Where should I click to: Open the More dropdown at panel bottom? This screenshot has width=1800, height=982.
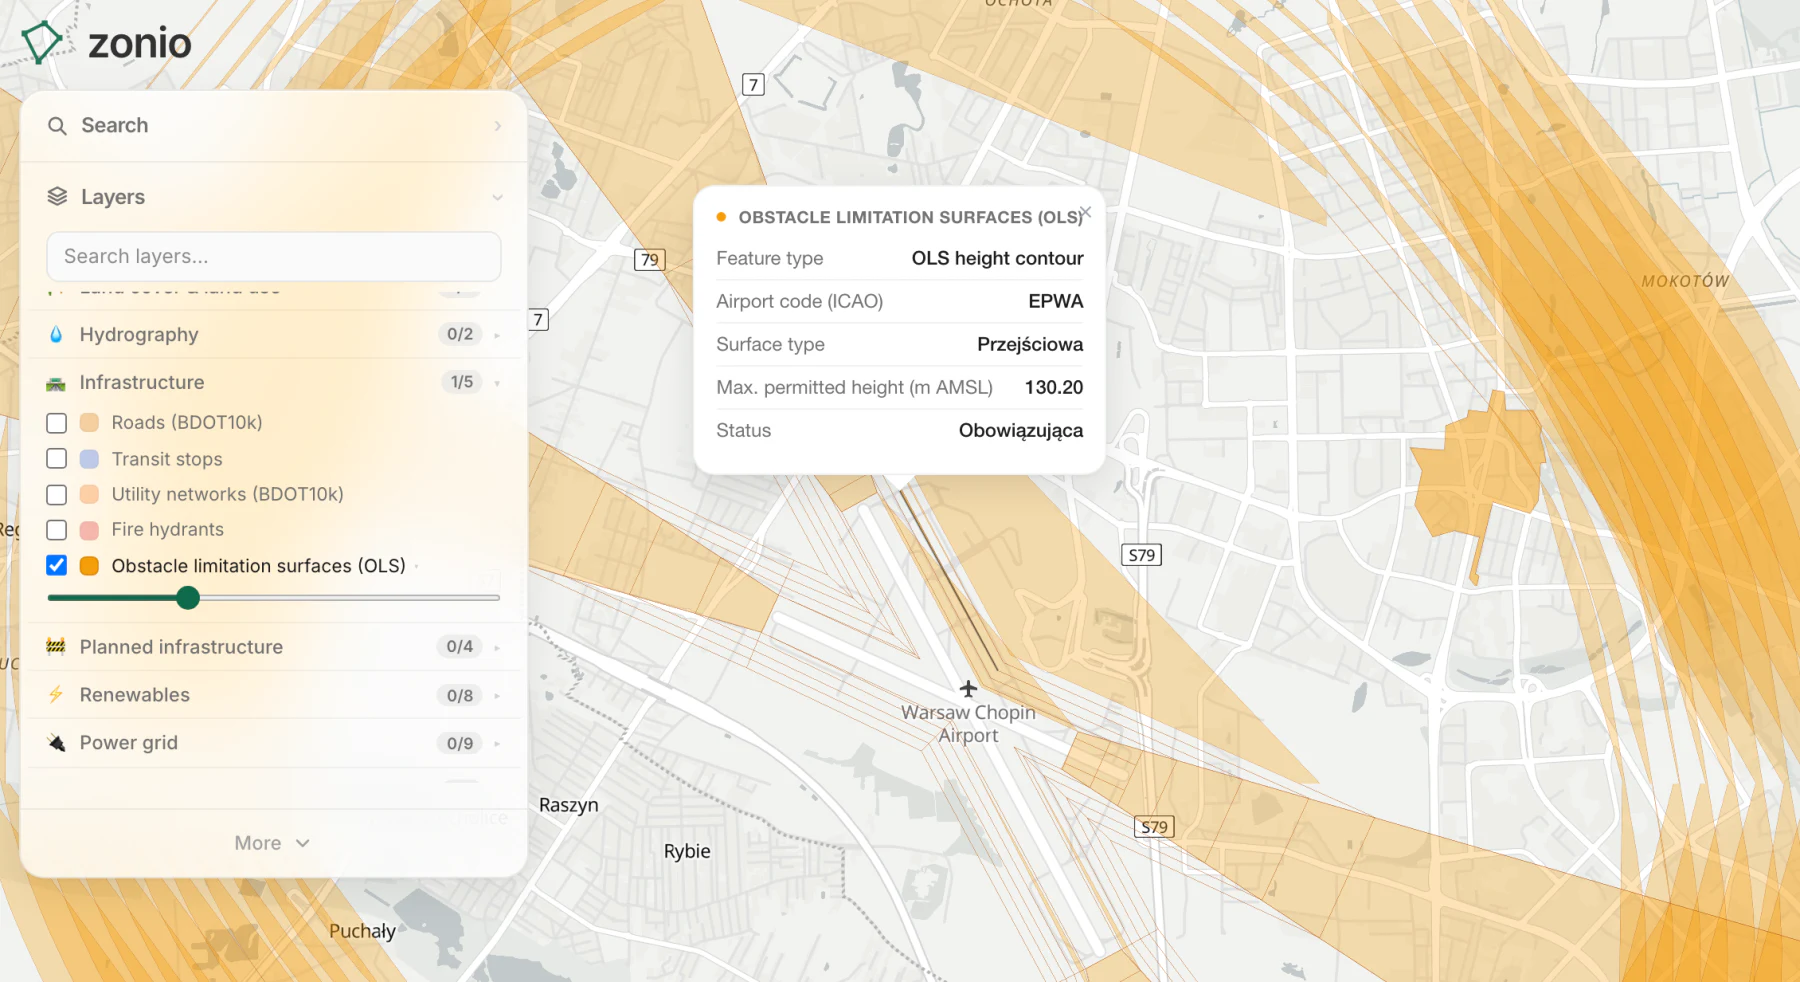[272, 844]
